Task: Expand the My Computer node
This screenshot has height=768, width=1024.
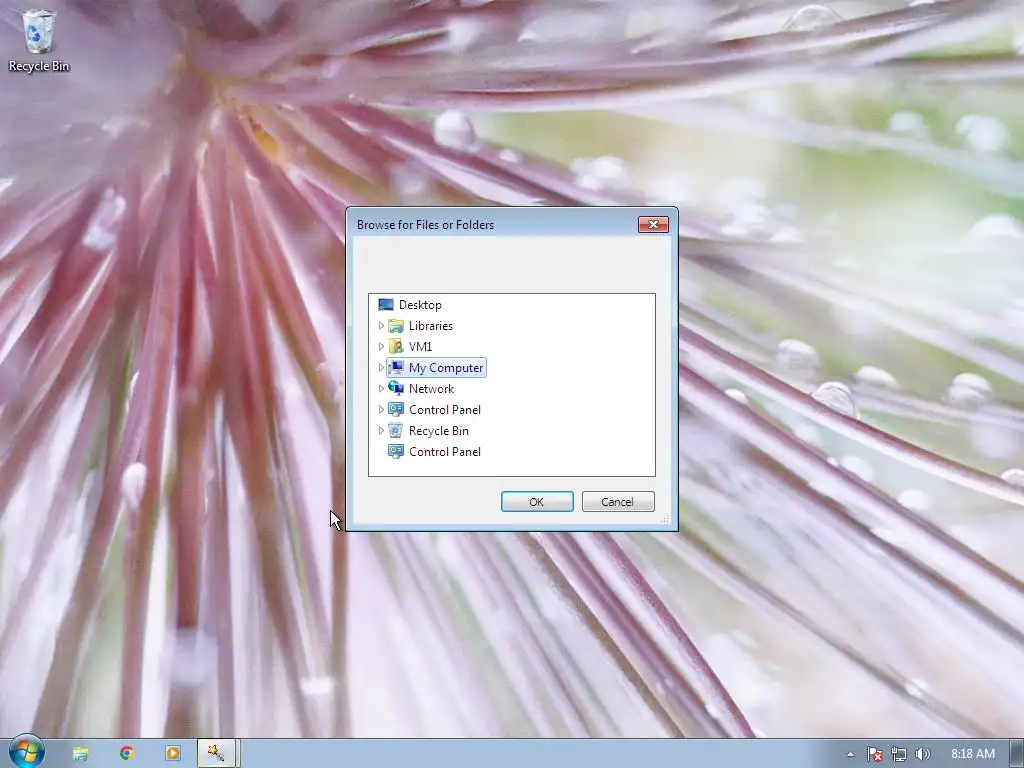Action: 381,368
